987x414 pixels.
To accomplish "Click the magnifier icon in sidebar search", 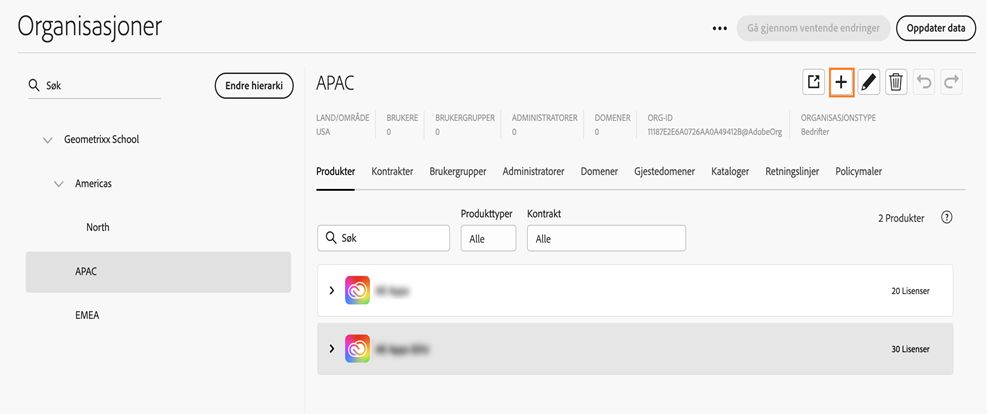I will [x=34, y=85].
